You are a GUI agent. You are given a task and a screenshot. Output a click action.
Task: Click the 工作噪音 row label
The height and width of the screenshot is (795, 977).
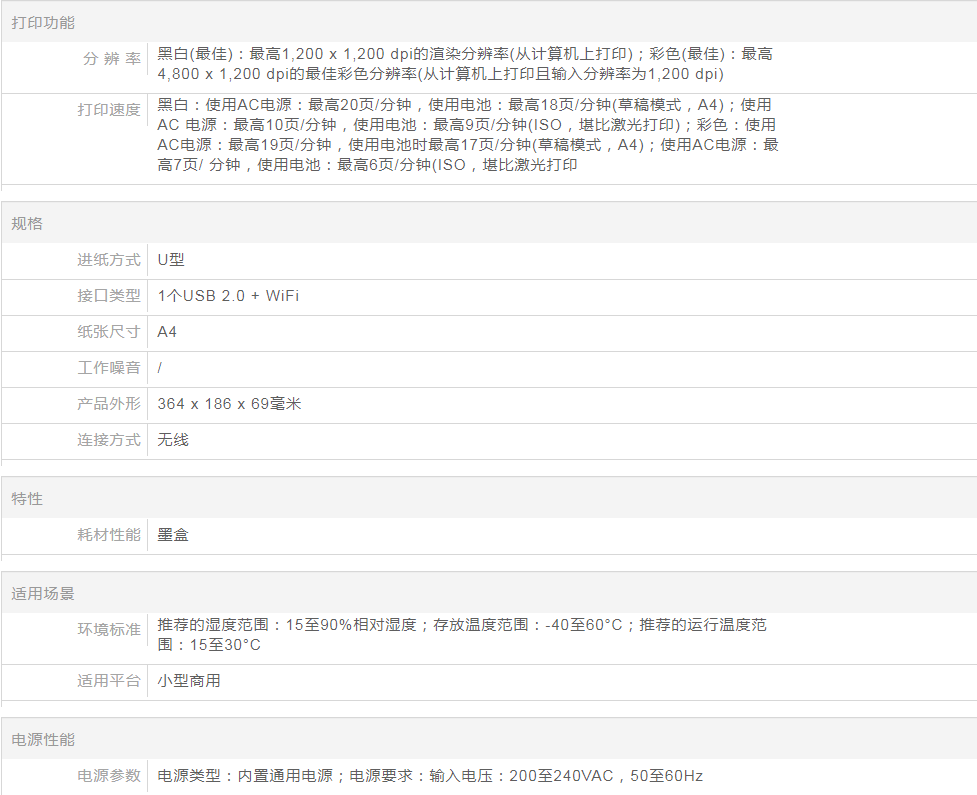[x=109, y=368]
